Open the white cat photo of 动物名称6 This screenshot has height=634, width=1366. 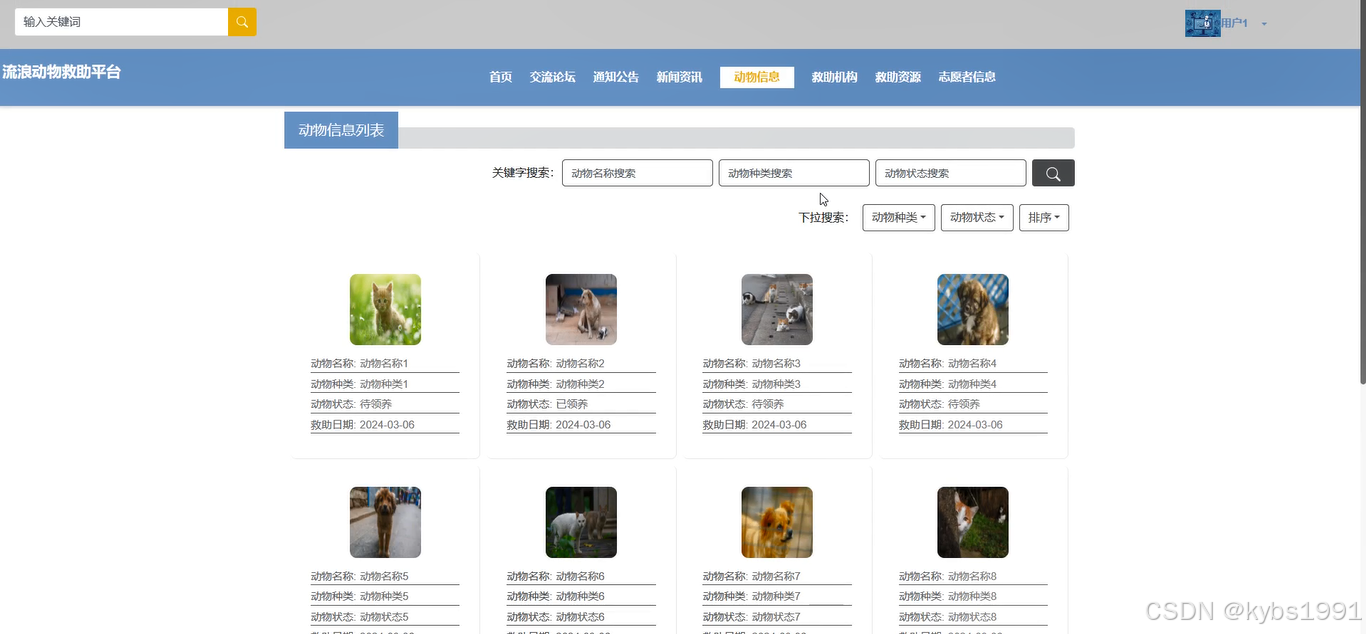click(x=581, y=522)
